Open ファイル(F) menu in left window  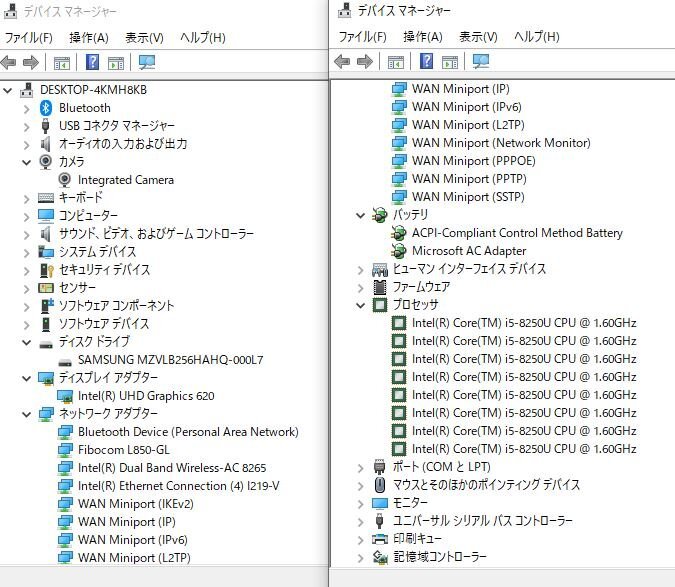coord(29,38)
